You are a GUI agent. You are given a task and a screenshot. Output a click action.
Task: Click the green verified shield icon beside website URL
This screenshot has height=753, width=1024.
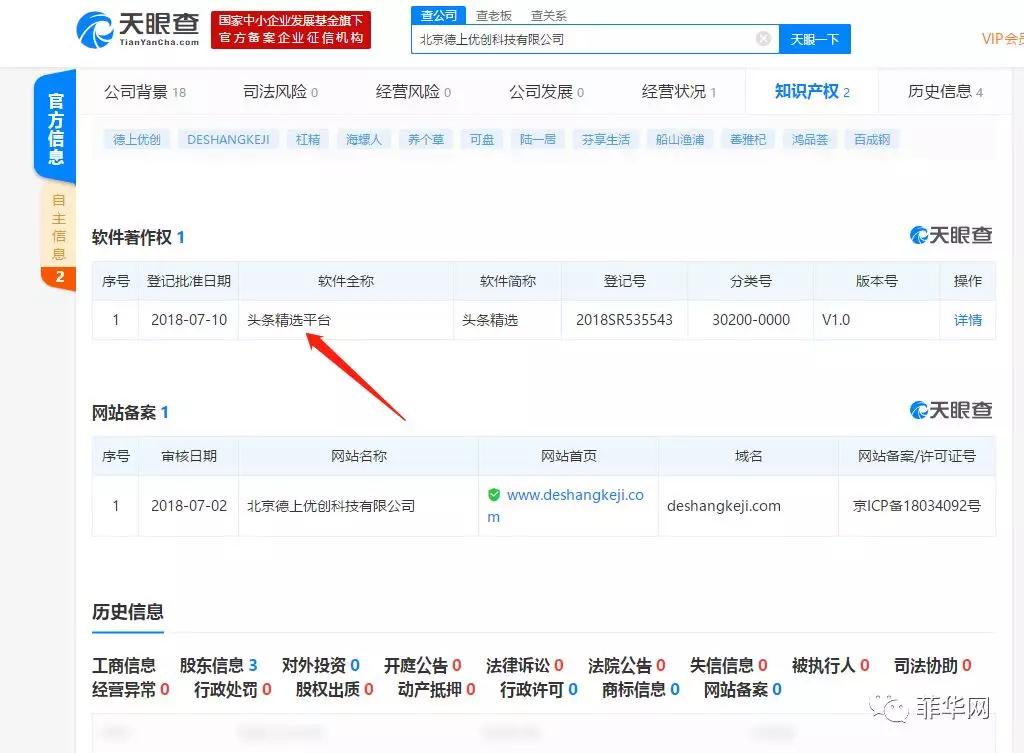tap(494, 495)
